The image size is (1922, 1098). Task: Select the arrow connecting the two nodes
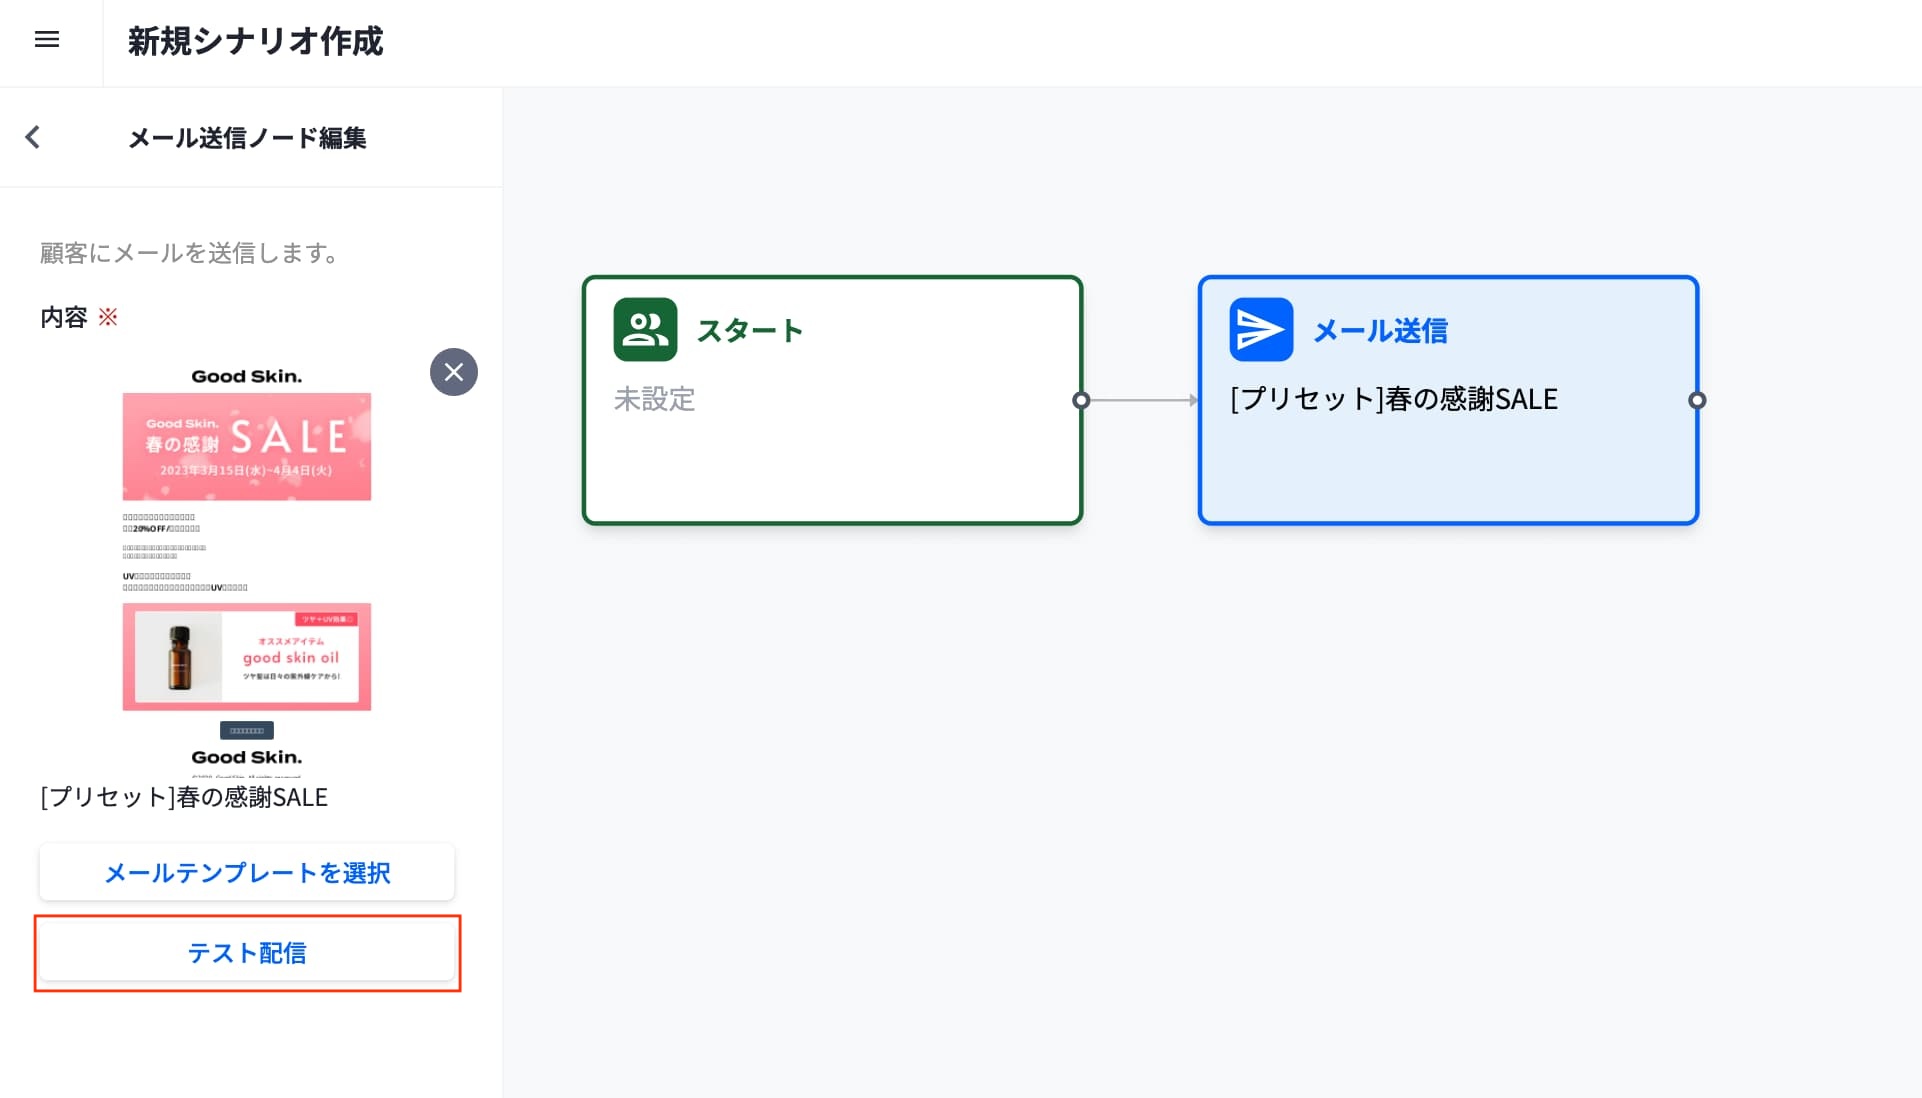click(1142, 400)
